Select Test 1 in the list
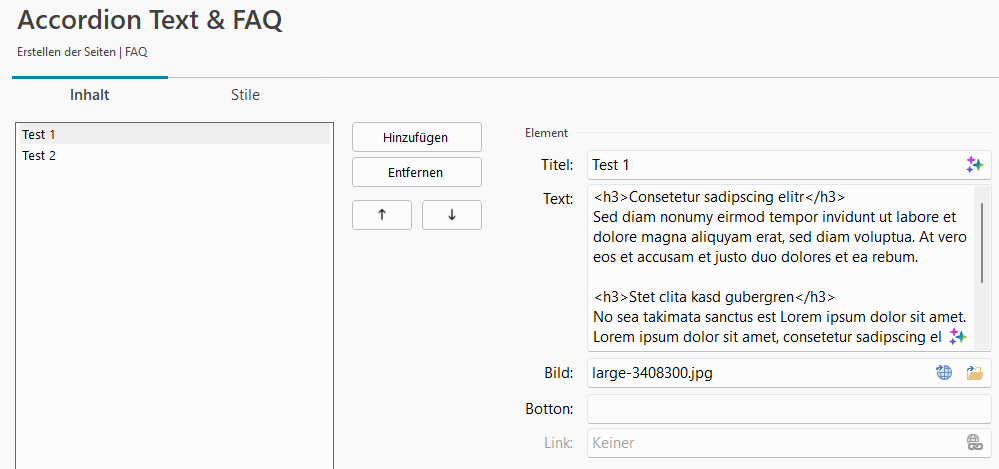 coord(40,134)
